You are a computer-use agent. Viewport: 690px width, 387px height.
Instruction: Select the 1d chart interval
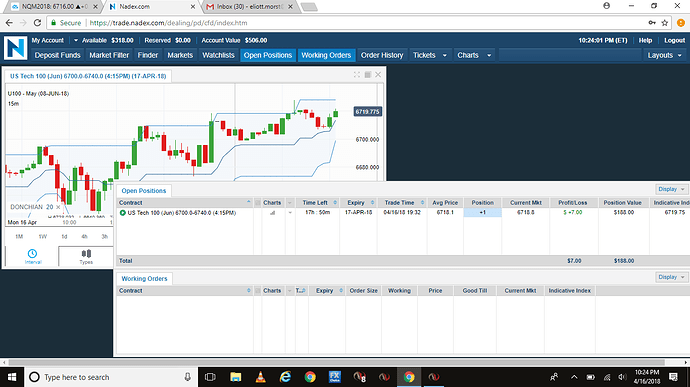tap(64, 236)
